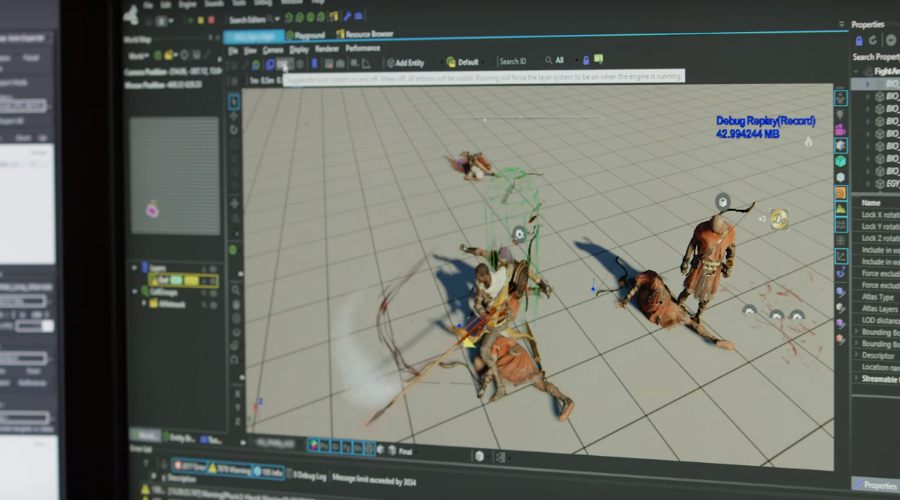Click the blue lock icon in Properties header
Image resolution: width=900 pixels, height=500 pixels.
point(859,41)
